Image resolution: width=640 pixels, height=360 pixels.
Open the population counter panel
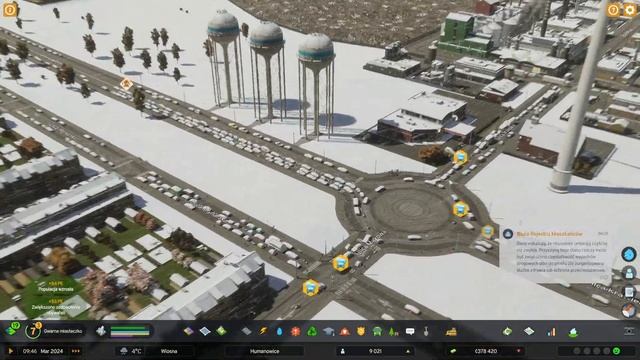[375, 351]
